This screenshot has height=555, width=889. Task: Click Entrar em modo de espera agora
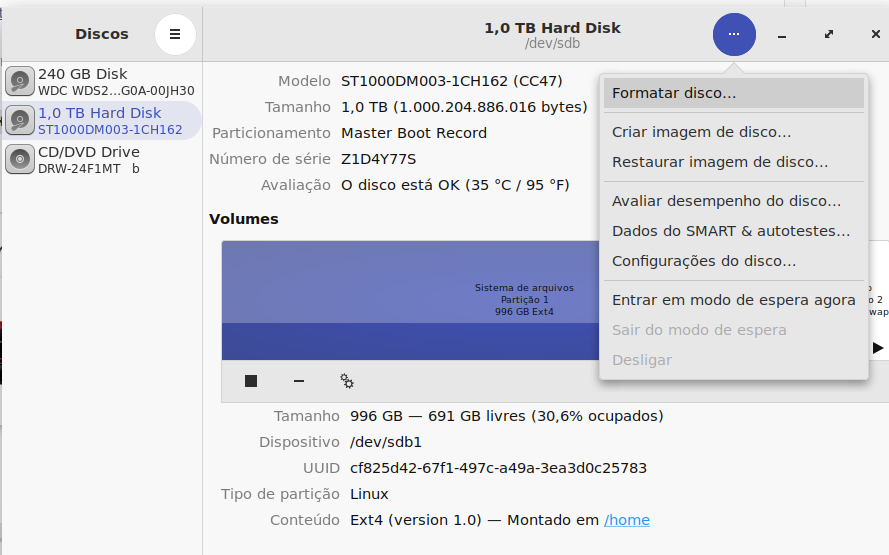pyautogui.click(x=734, y=300)
